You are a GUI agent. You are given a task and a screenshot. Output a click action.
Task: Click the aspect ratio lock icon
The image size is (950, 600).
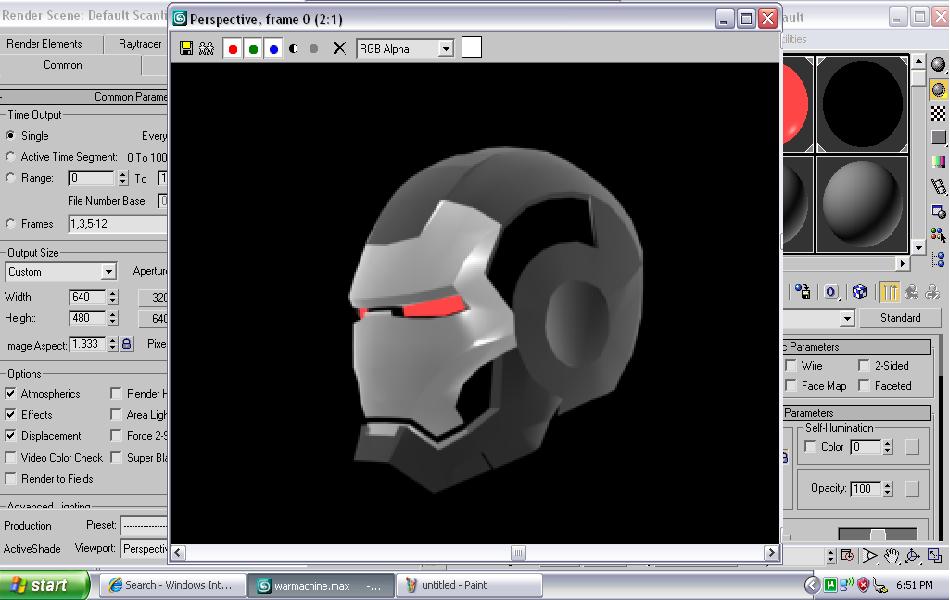[127, 344]
